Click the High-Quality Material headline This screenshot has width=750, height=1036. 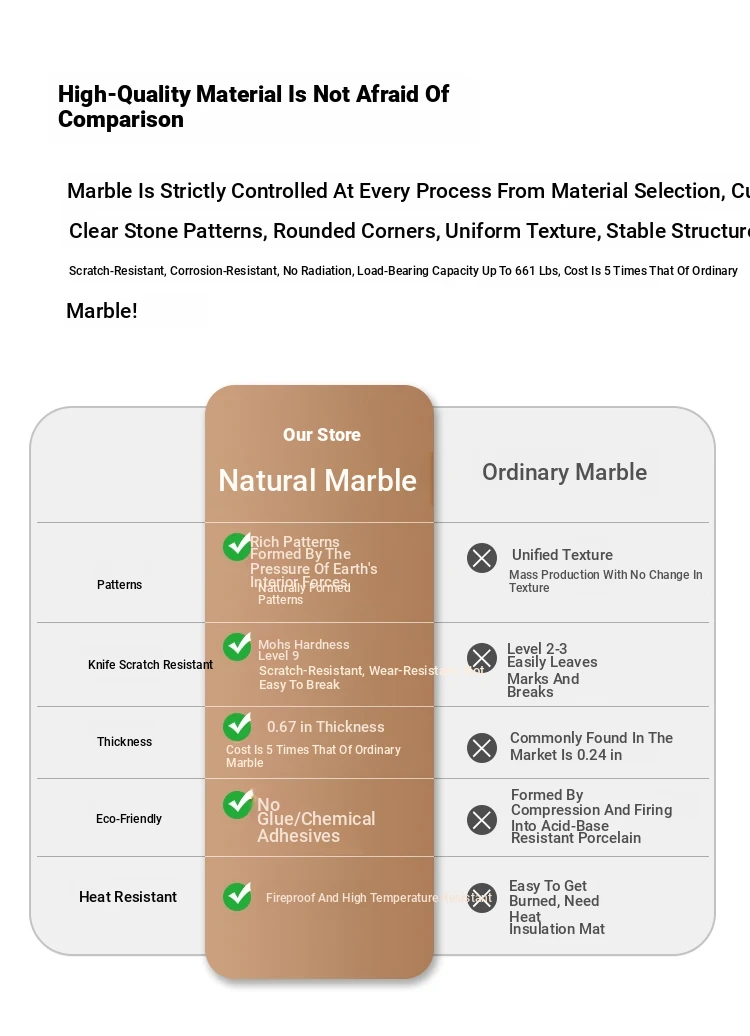tap(253, 107)
